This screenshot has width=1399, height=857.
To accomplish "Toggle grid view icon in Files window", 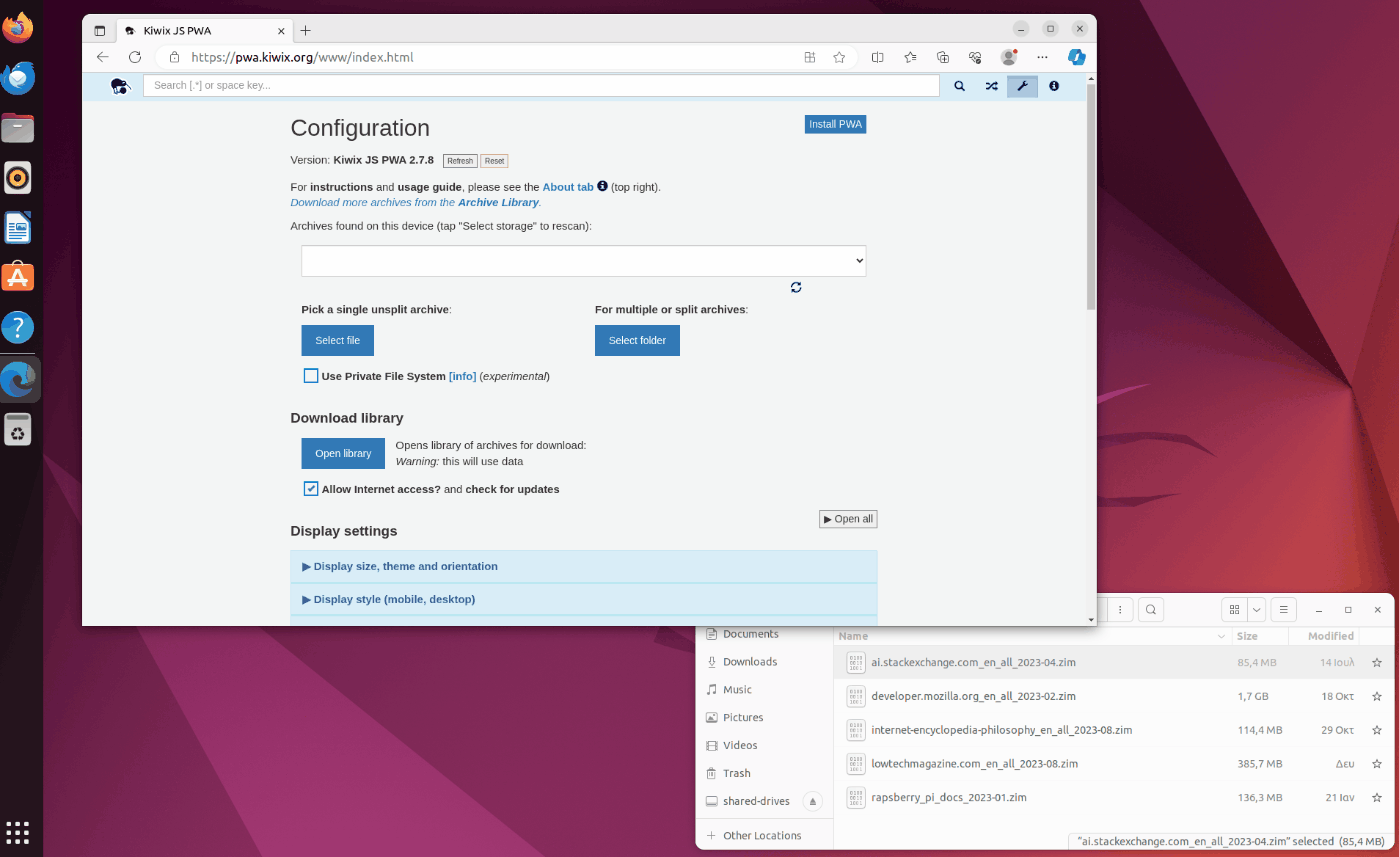I will pyautogui.click(x=1234, y=609).
